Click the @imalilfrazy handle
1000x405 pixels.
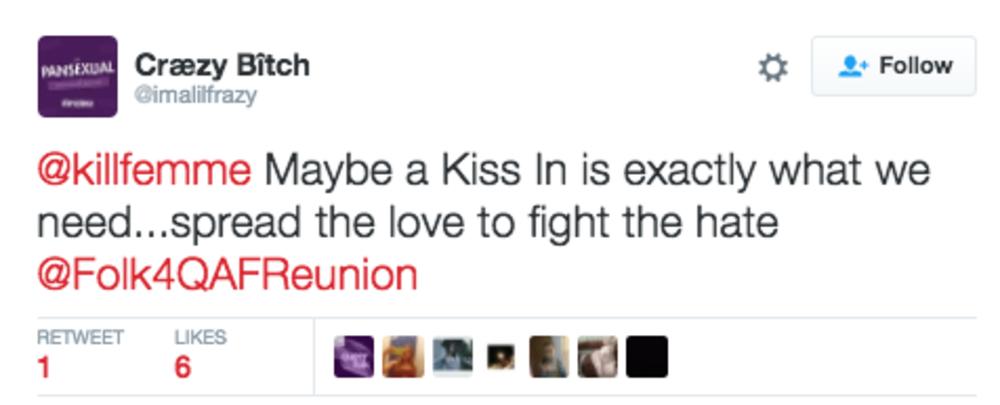pyautogui.click(x=196, y=96)
